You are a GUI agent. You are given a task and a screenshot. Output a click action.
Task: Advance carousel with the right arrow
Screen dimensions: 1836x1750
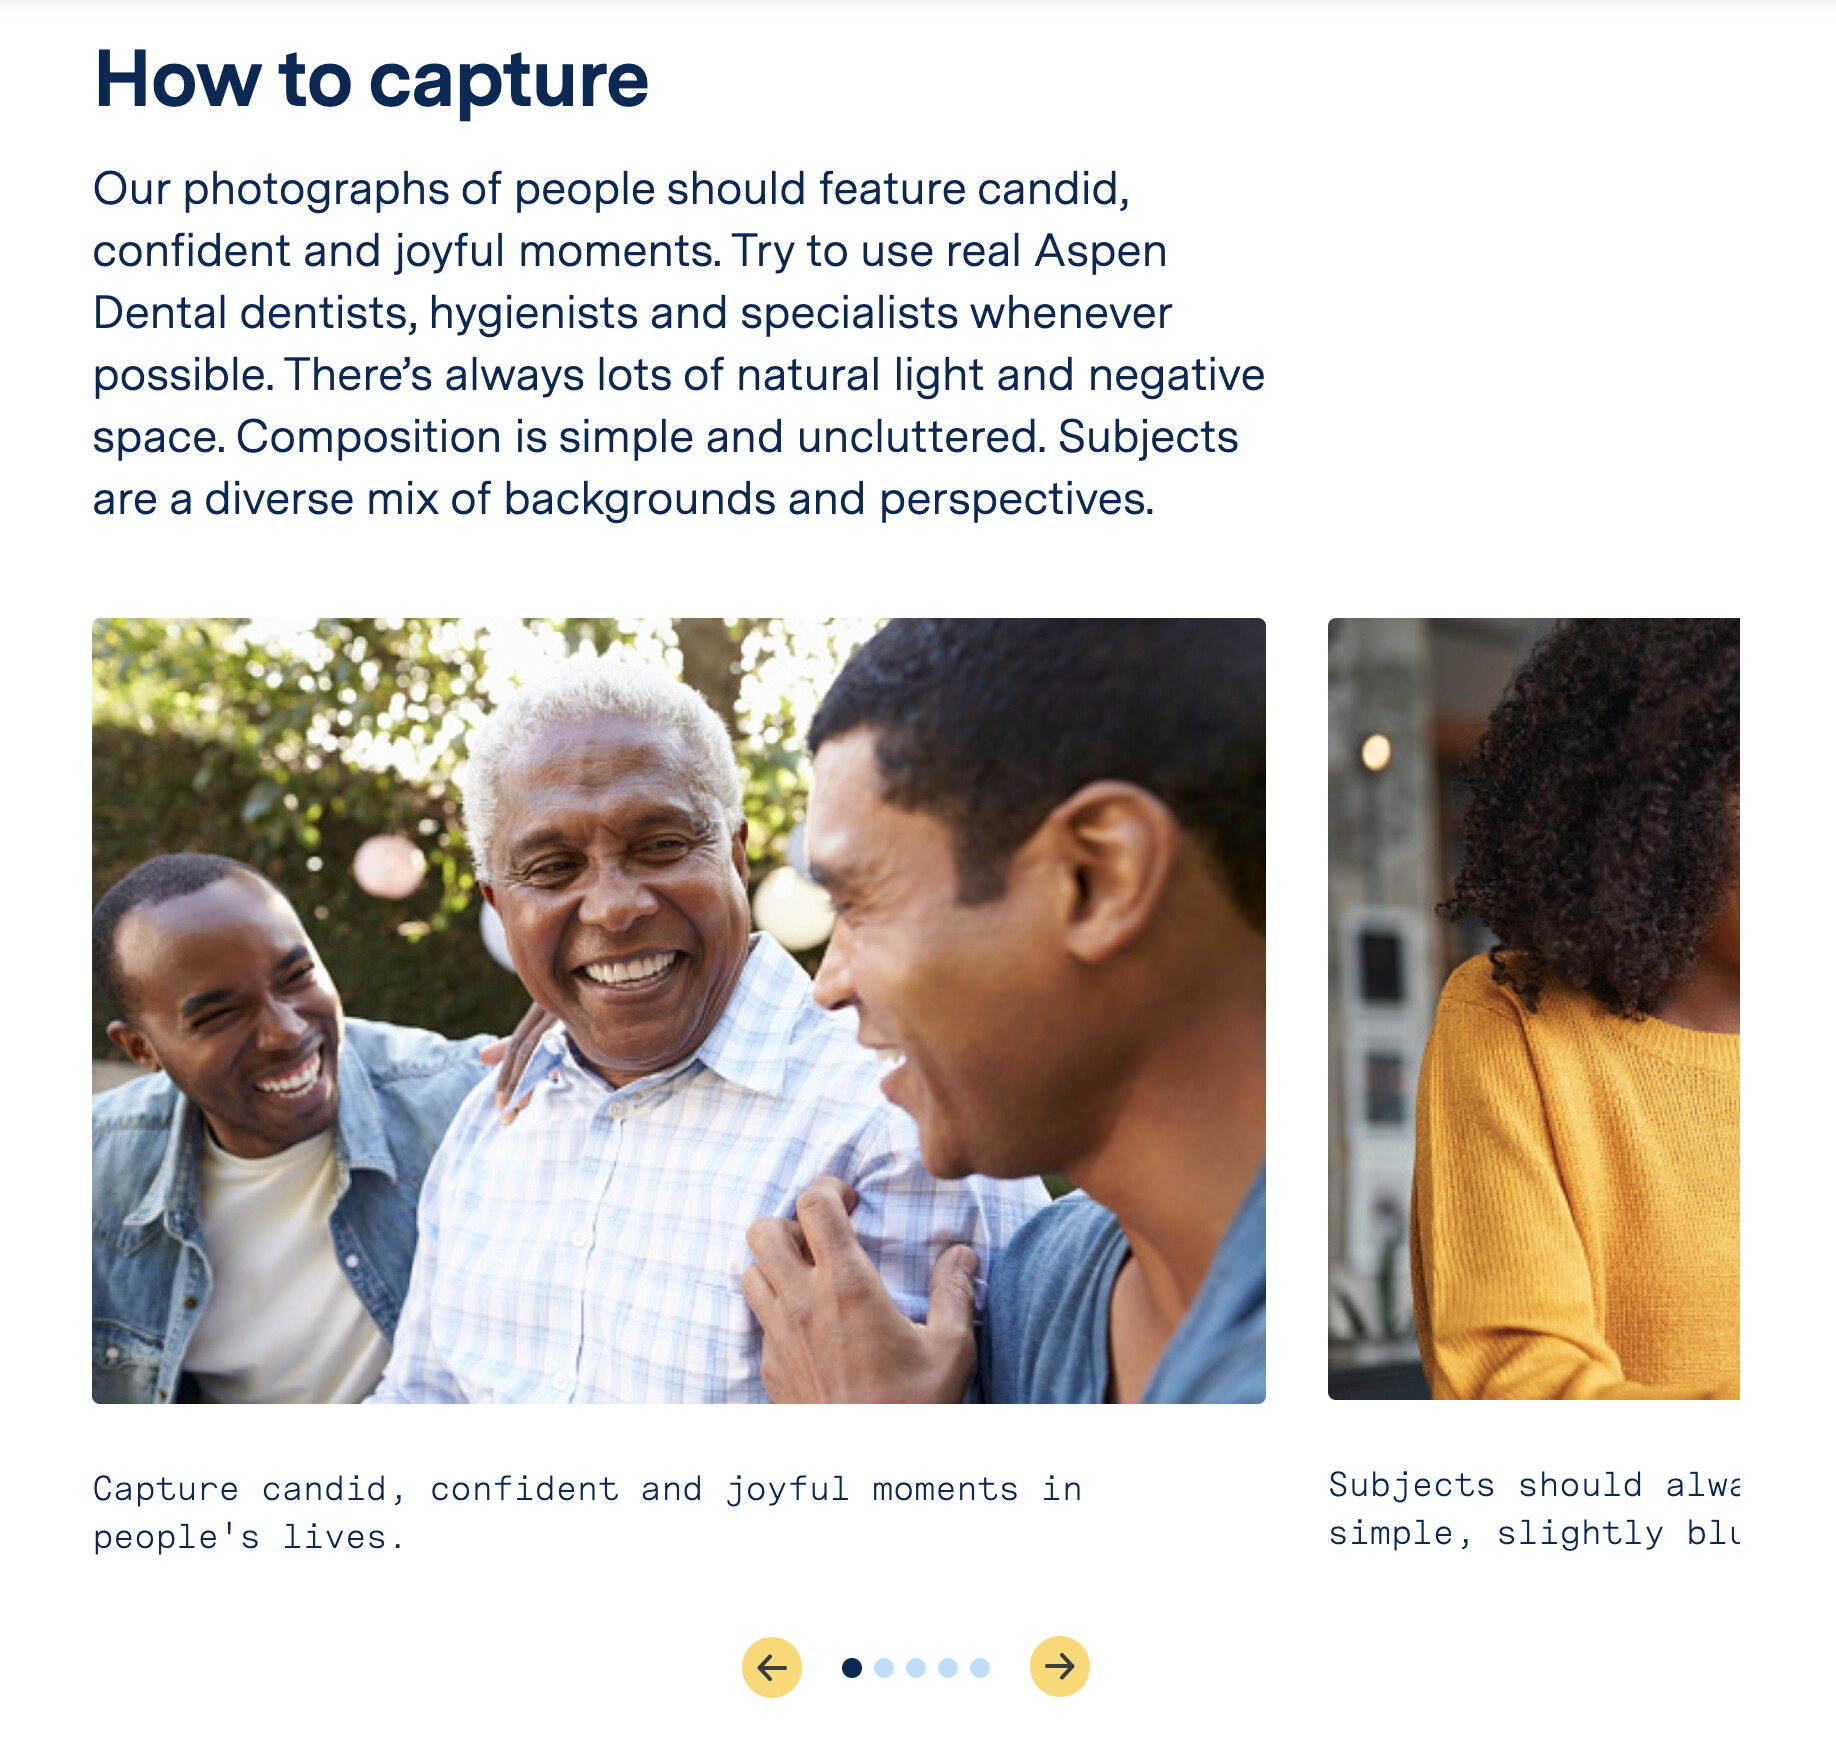tap(1059, 1667)
